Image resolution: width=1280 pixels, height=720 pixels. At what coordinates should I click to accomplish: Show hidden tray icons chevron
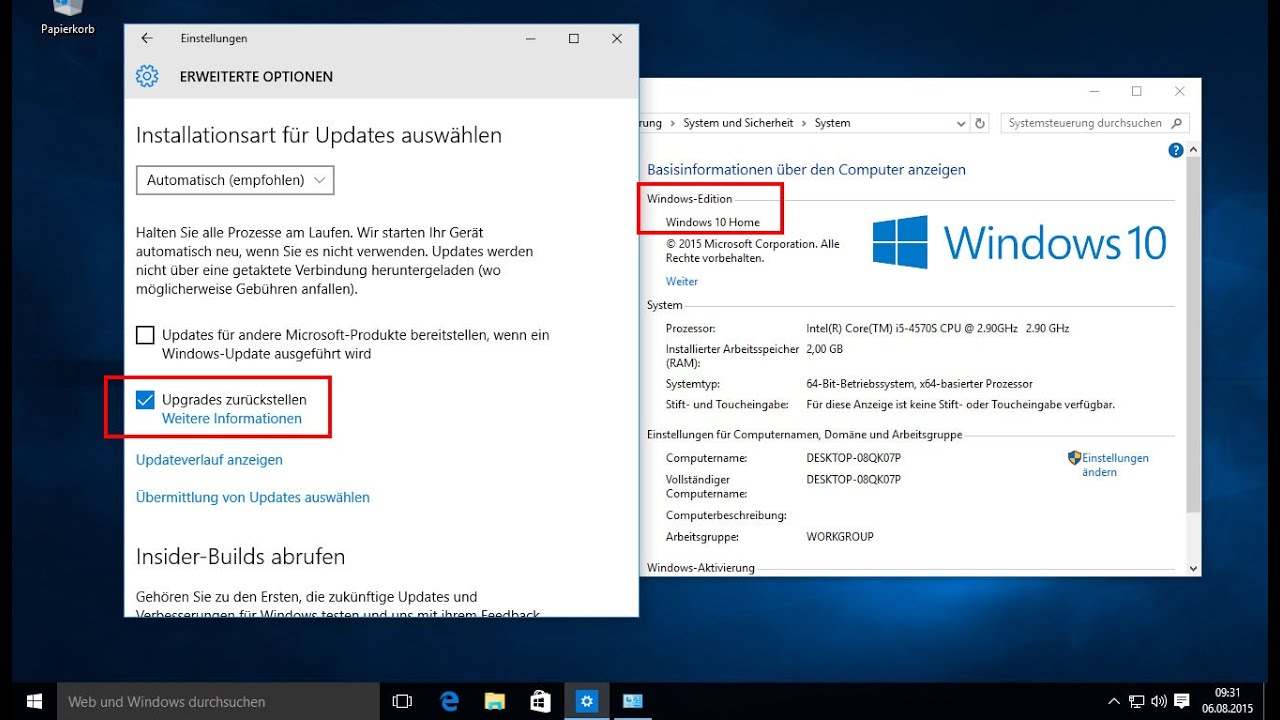tap(1114, 701)
